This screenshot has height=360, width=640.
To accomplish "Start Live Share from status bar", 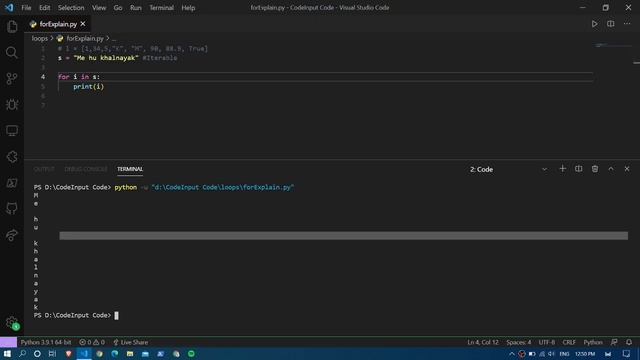I will [131, 342].
